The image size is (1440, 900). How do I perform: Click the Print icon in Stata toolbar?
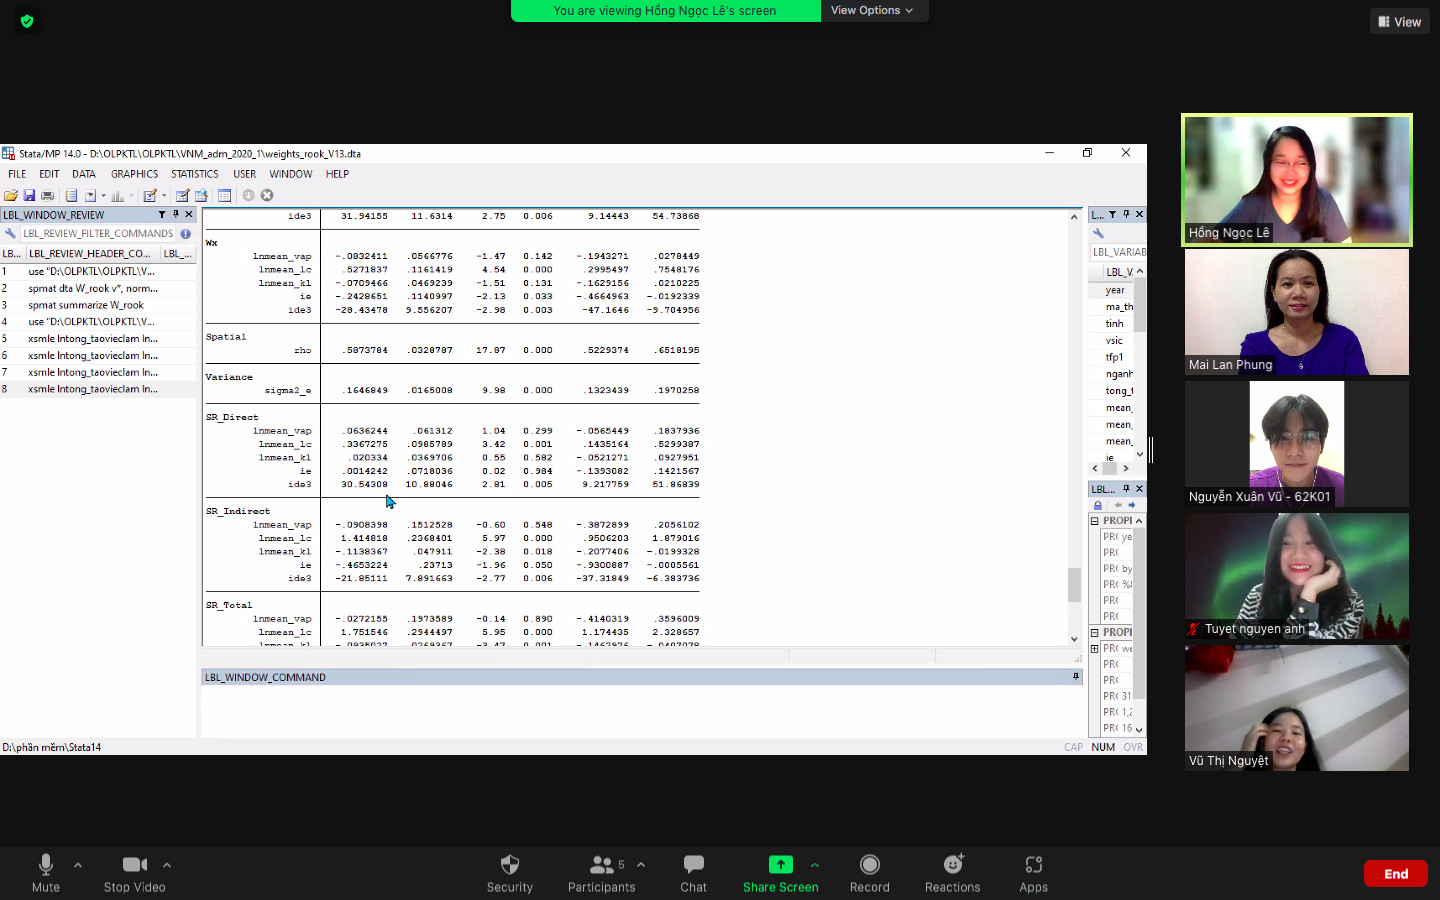[x=47, y=196]
